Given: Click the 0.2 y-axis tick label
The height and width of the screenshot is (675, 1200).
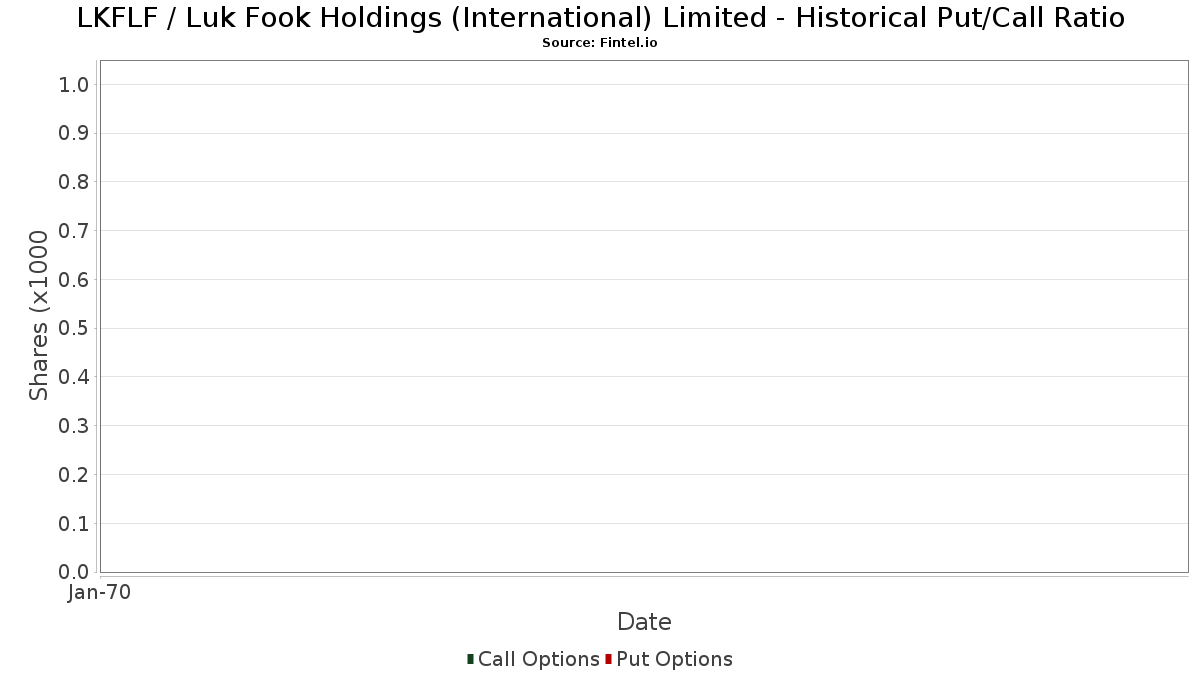Looking at the screenshot, I should (x=74, y=475).
